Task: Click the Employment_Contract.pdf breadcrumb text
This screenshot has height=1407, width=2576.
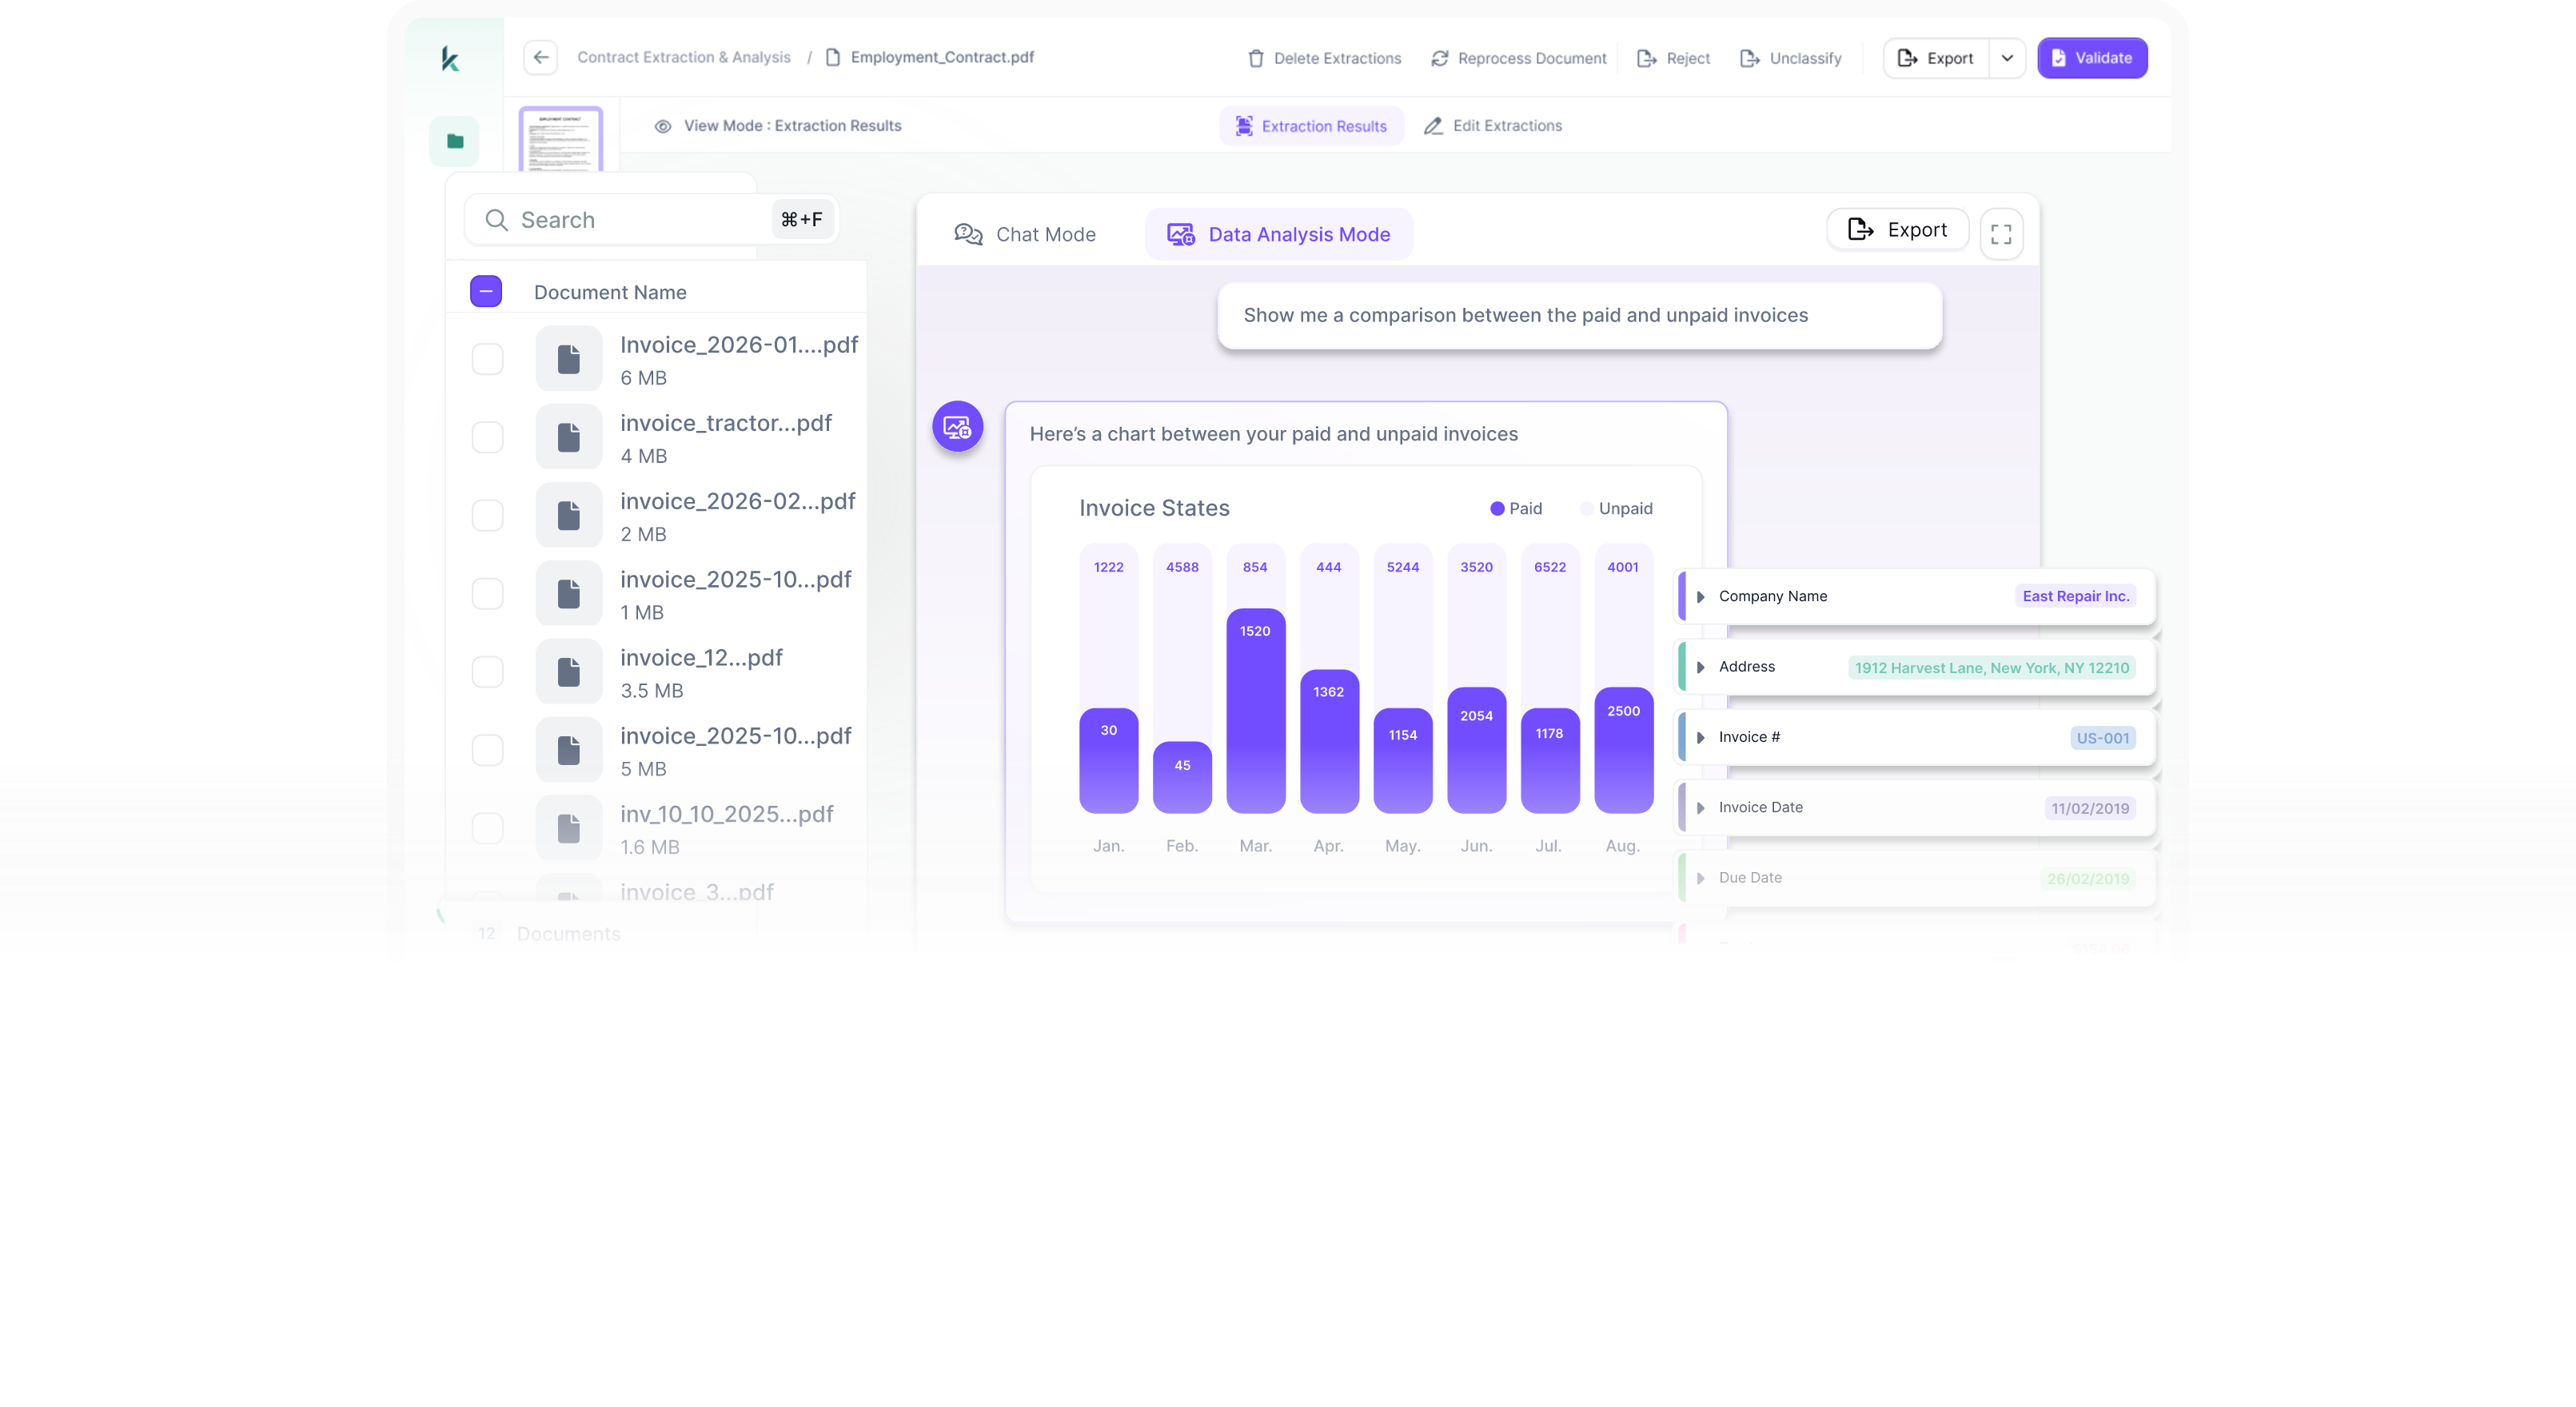Action: point(942,57)
